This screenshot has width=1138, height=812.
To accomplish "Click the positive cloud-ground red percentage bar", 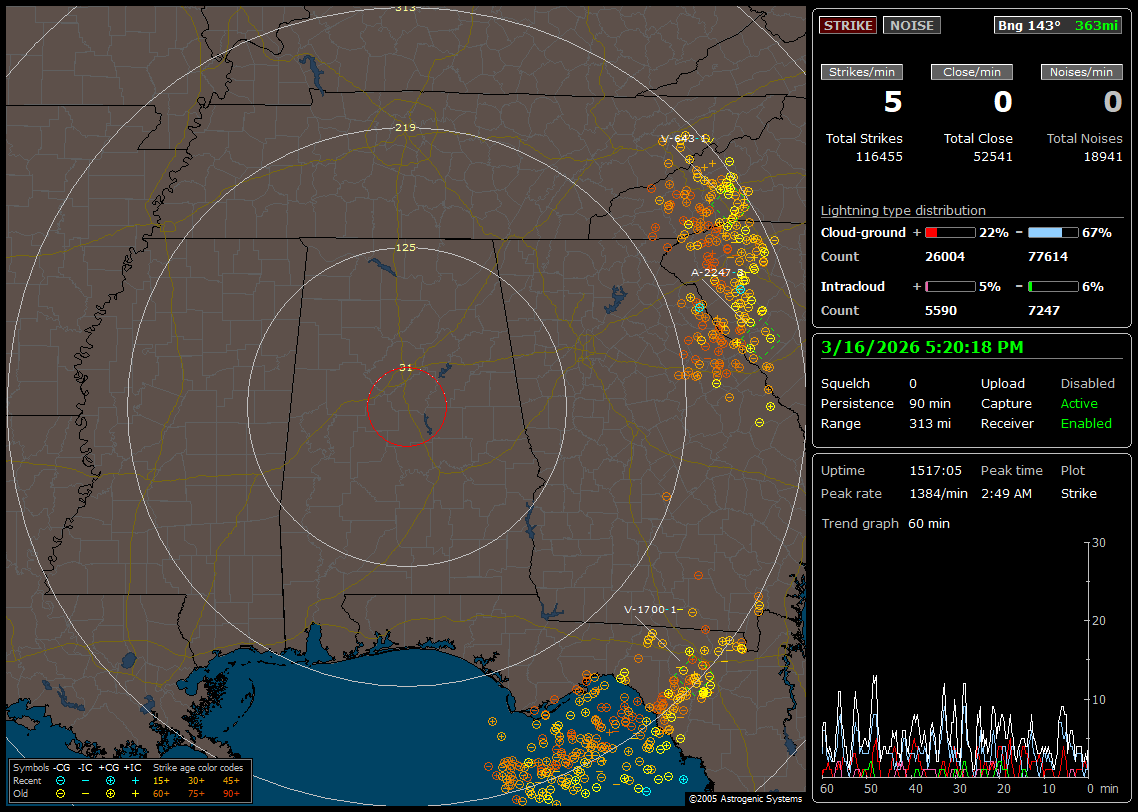I will (x=949, y=233).
